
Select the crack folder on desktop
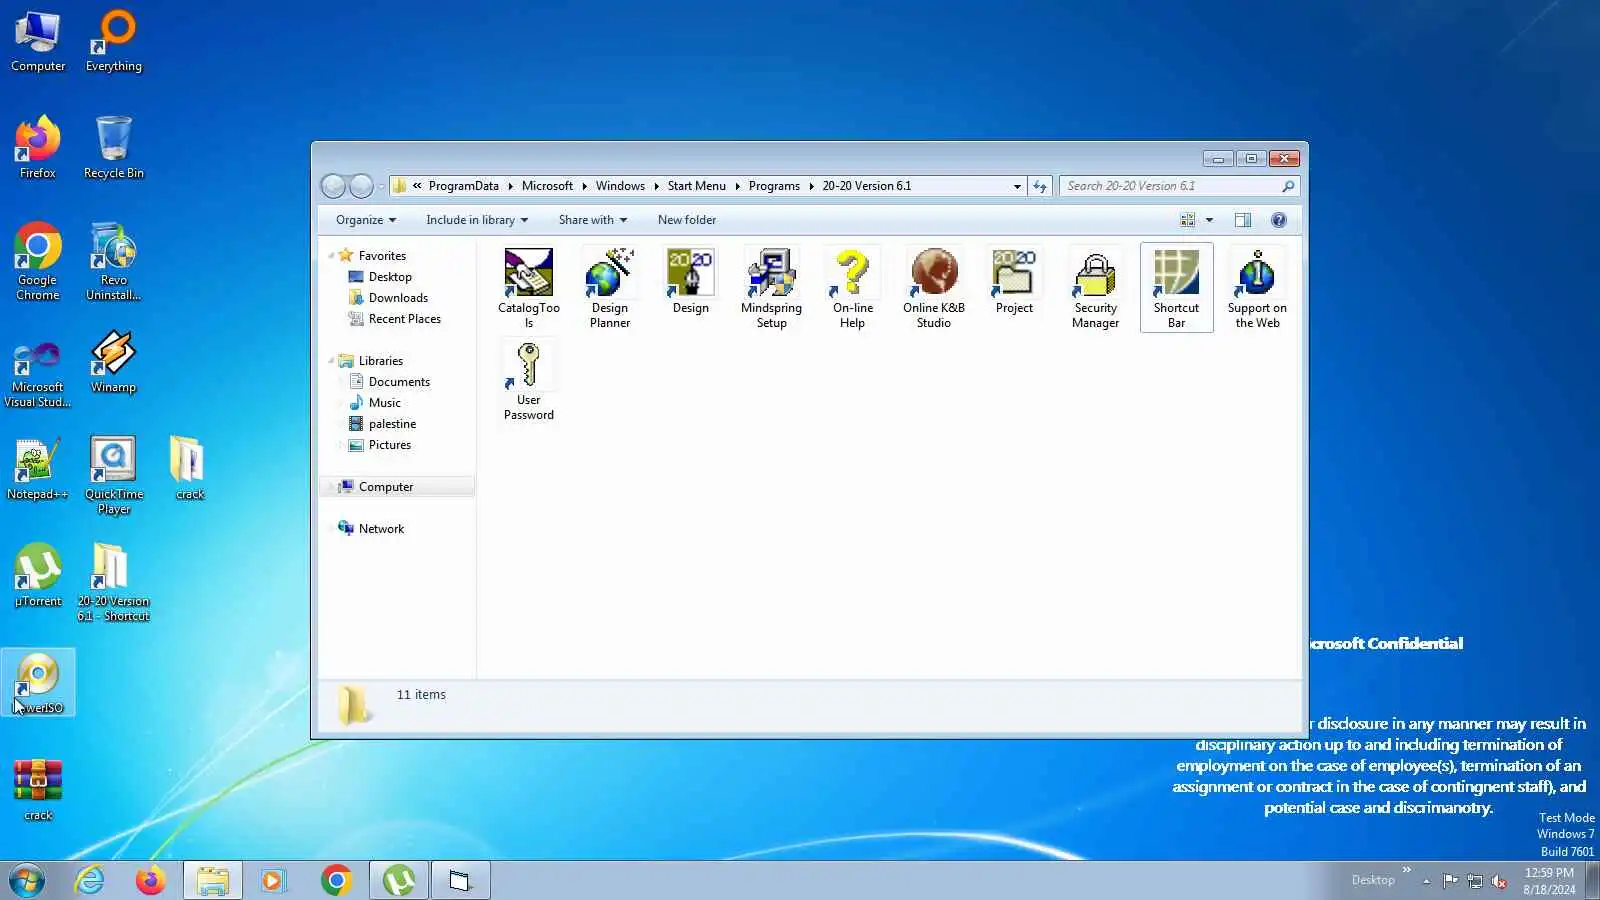click(x=189, y=468)
